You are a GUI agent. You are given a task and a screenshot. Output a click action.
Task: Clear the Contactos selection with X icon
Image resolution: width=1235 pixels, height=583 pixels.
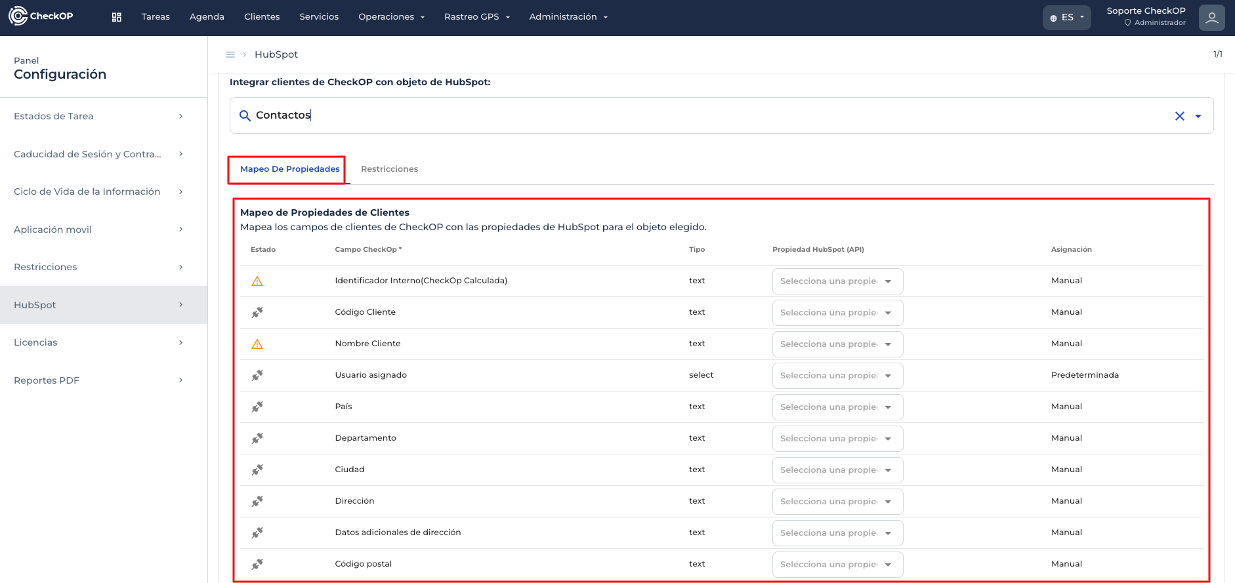(1179, 116)
